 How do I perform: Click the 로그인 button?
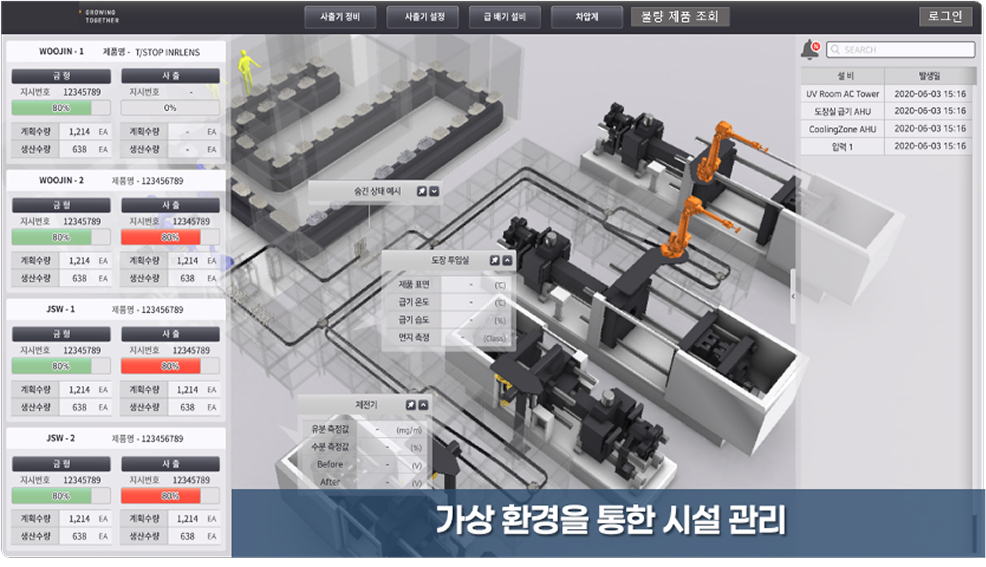[944, 17]
